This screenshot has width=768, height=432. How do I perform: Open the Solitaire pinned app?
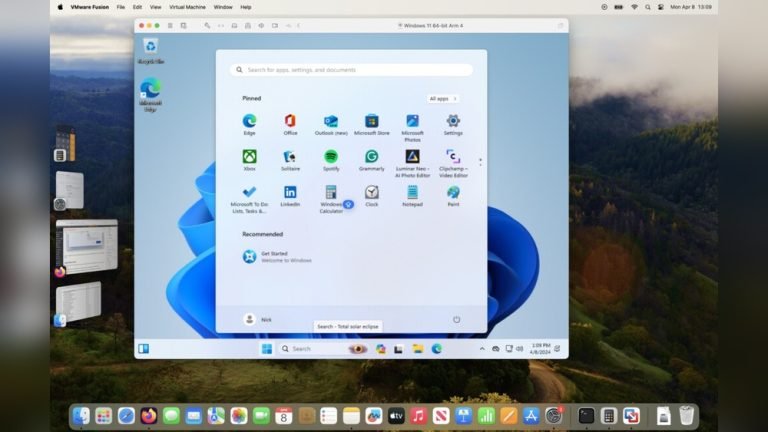click(x=290, y=160)
